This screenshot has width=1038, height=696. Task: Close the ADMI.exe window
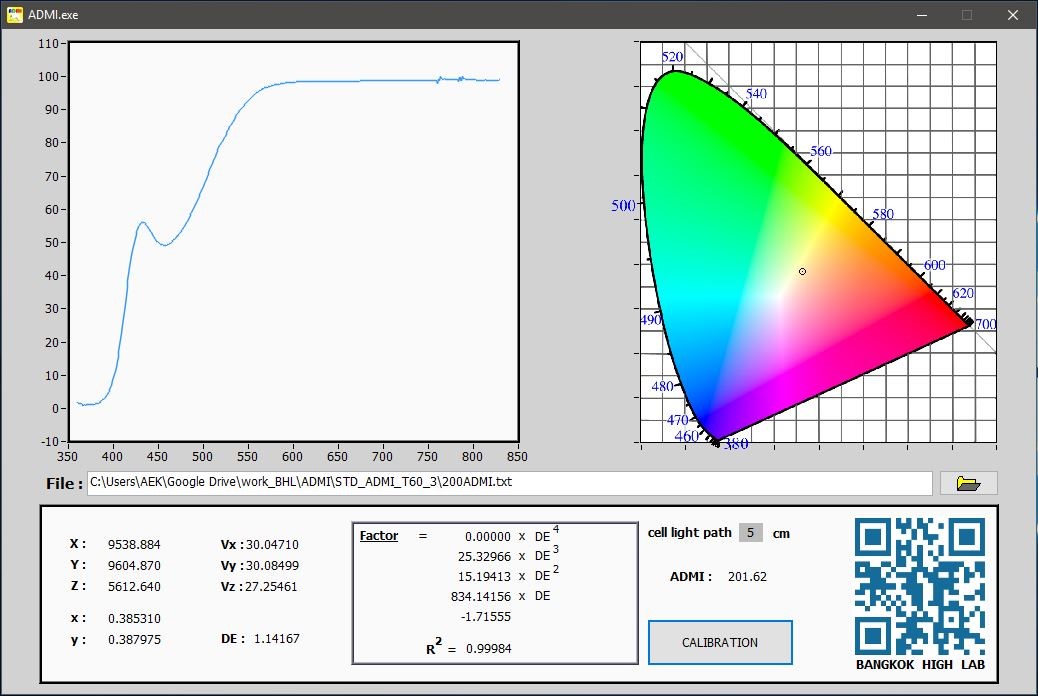[x=1013, y=15]
